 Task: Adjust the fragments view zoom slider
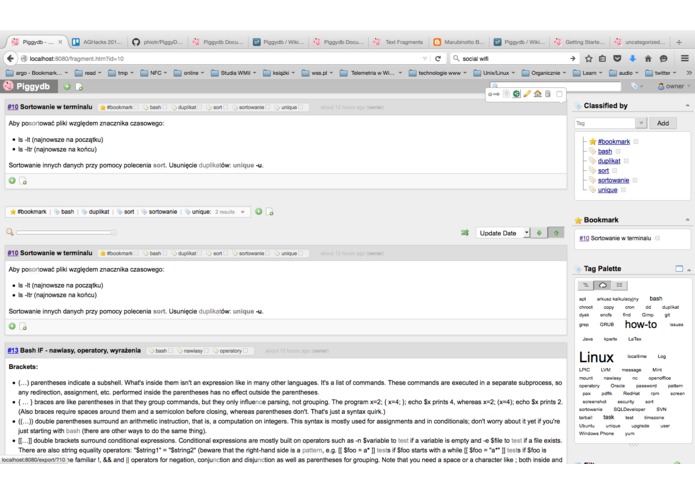click(66, 232)
